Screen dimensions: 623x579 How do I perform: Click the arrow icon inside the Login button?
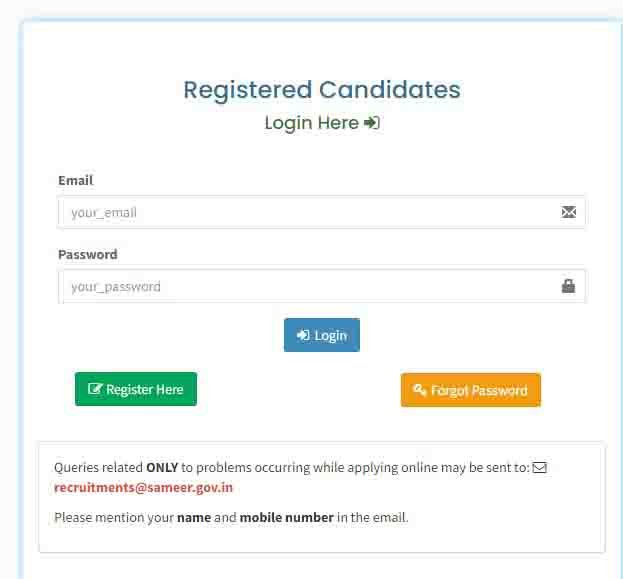click(303, 335)
